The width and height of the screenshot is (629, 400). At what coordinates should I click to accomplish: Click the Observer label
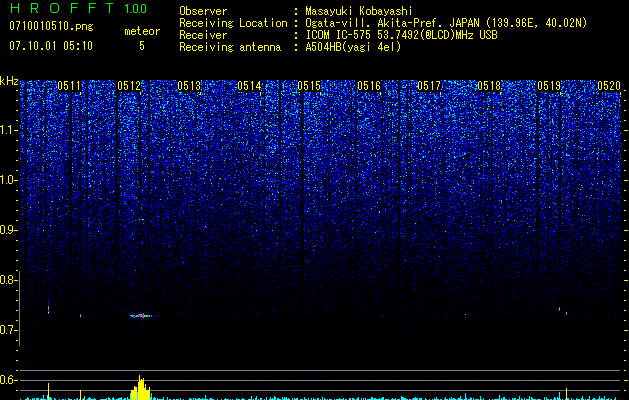pyautogui.click(x=203, y=11)
